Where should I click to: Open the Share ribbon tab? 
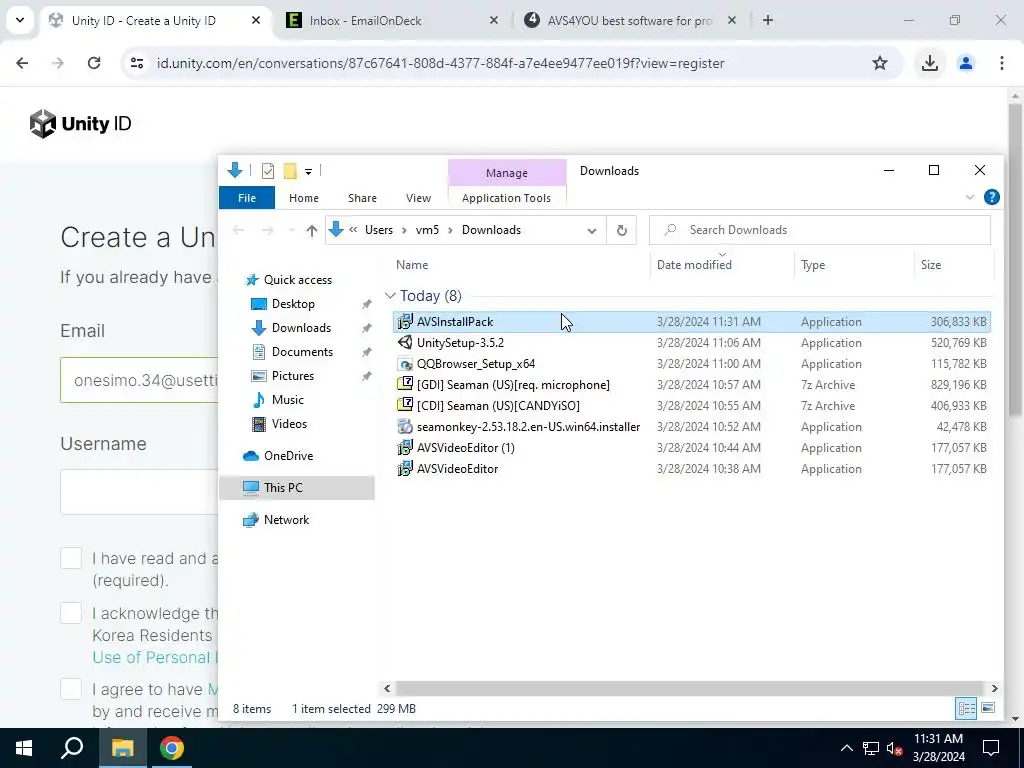tap(362, 198)
